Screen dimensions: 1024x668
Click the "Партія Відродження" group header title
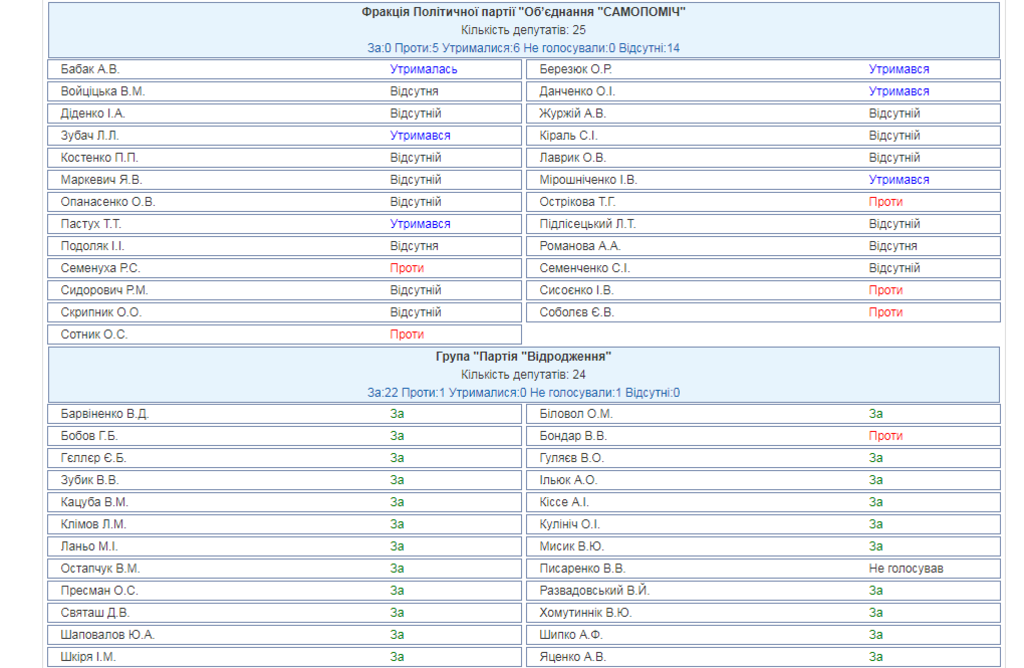(523, 356)
